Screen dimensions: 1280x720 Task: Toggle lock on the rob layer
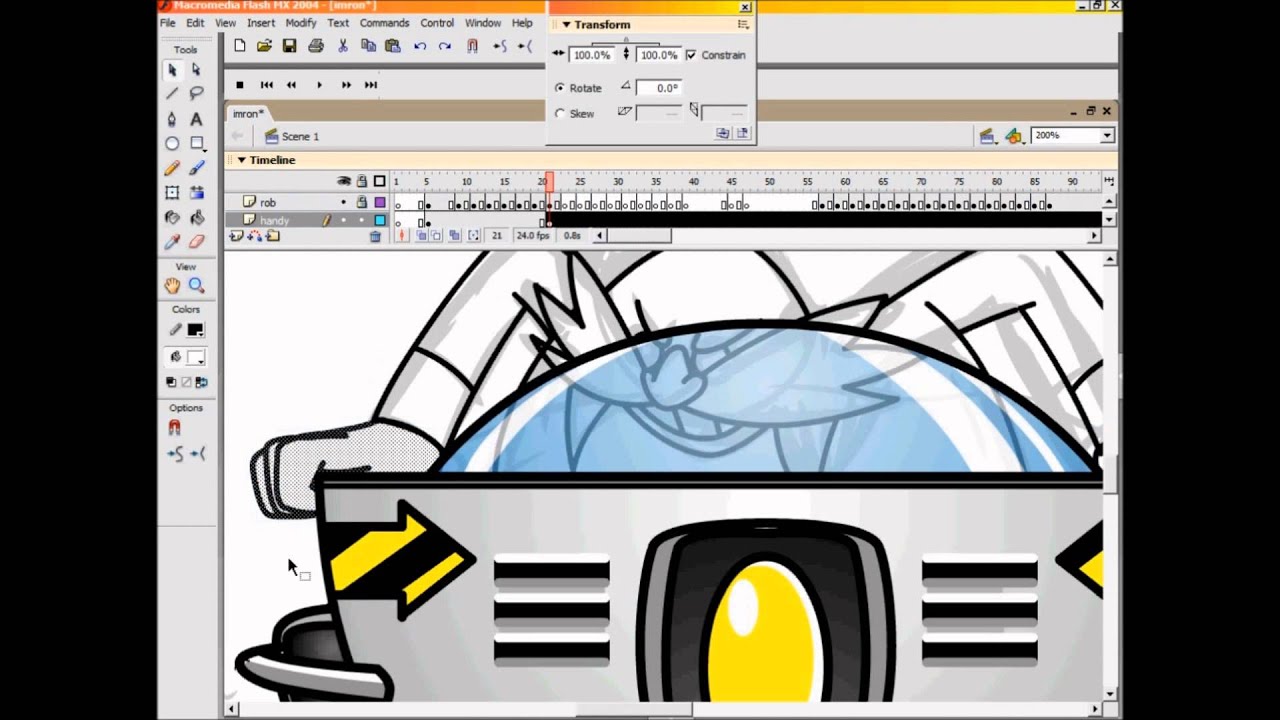pos(361,203)
